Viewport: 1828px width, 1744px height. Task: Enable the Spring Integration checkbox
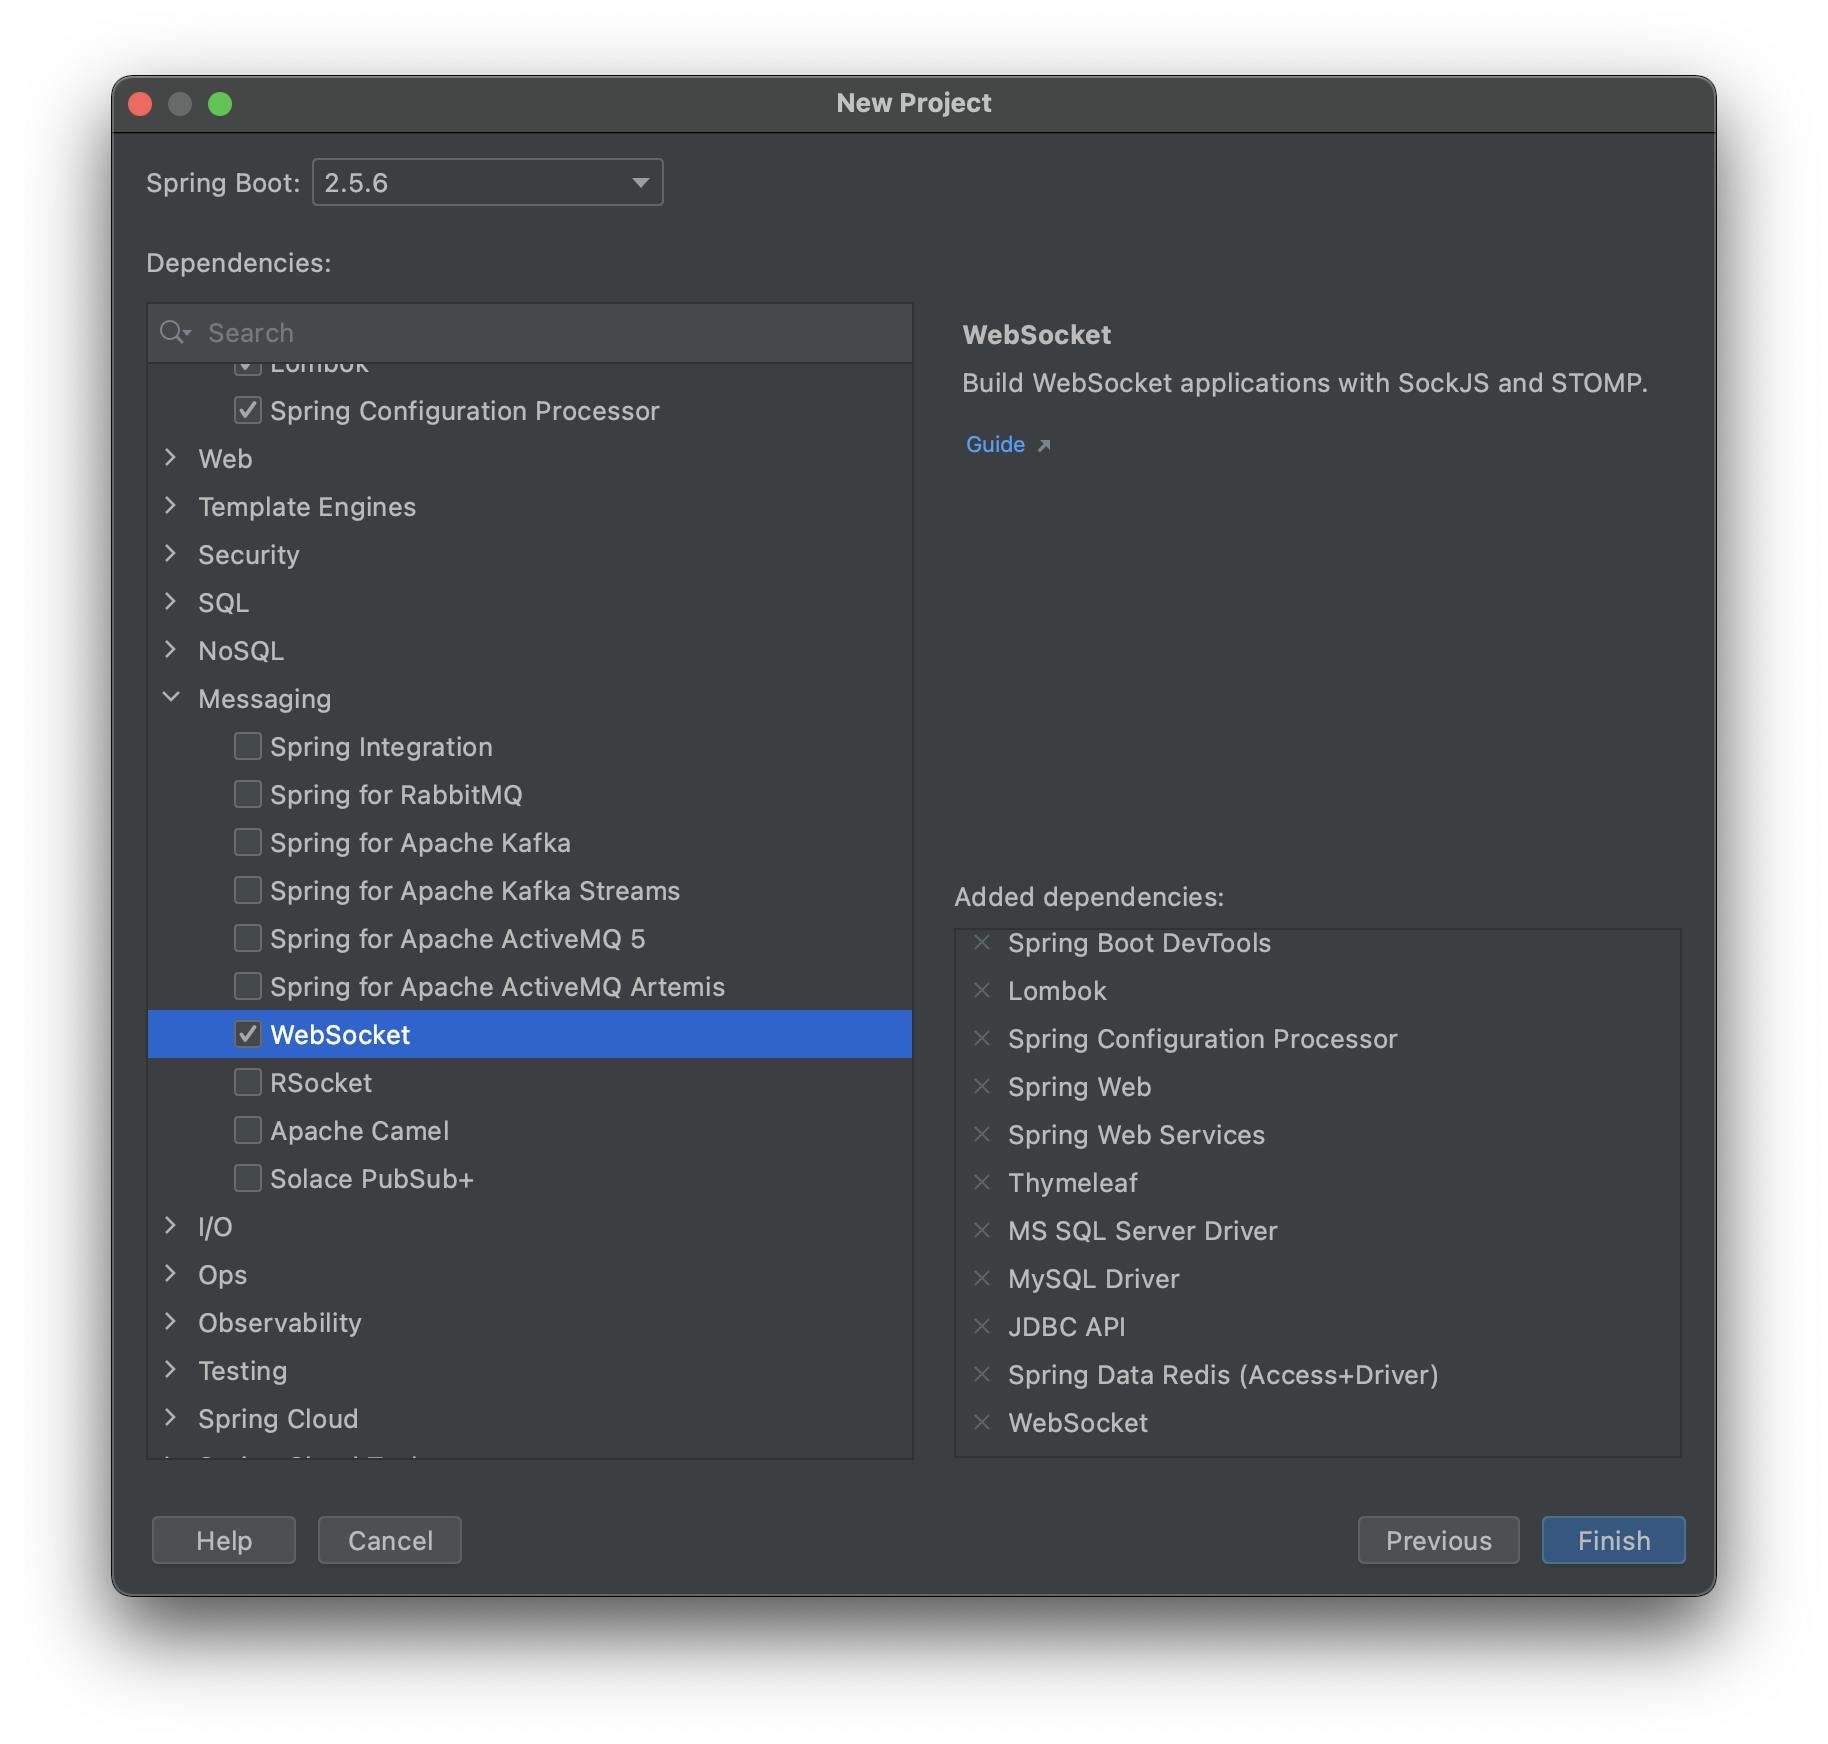[248, 746]
